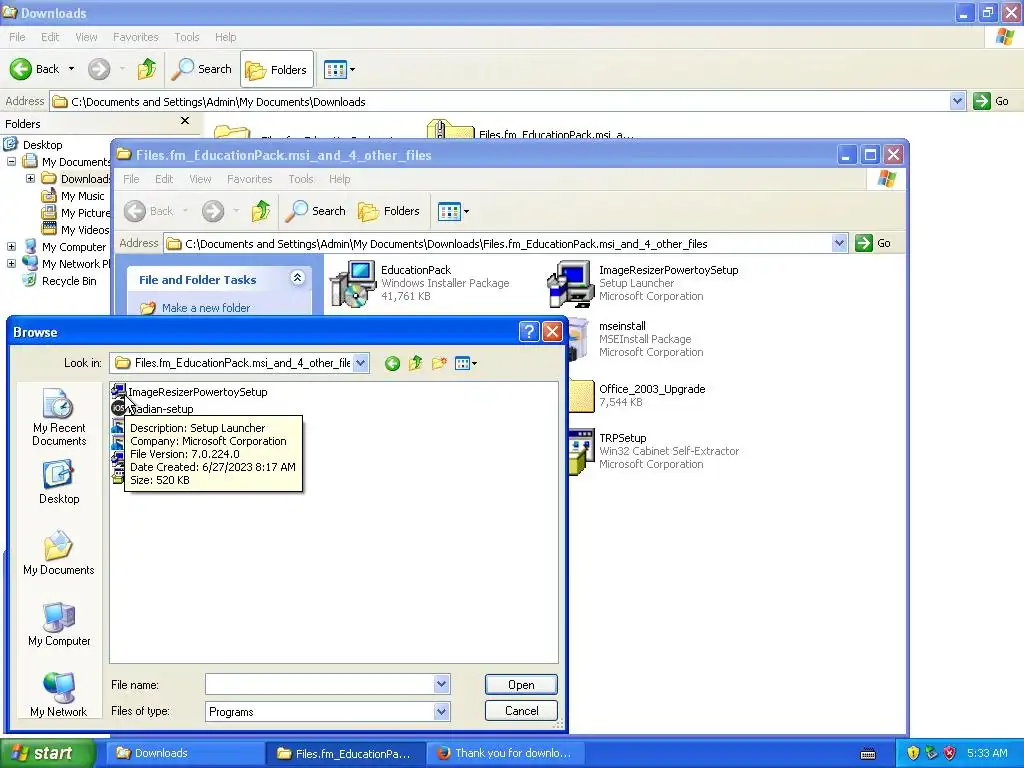
Task: Open Files of type dropdown
Action: [x=441, y=711]
